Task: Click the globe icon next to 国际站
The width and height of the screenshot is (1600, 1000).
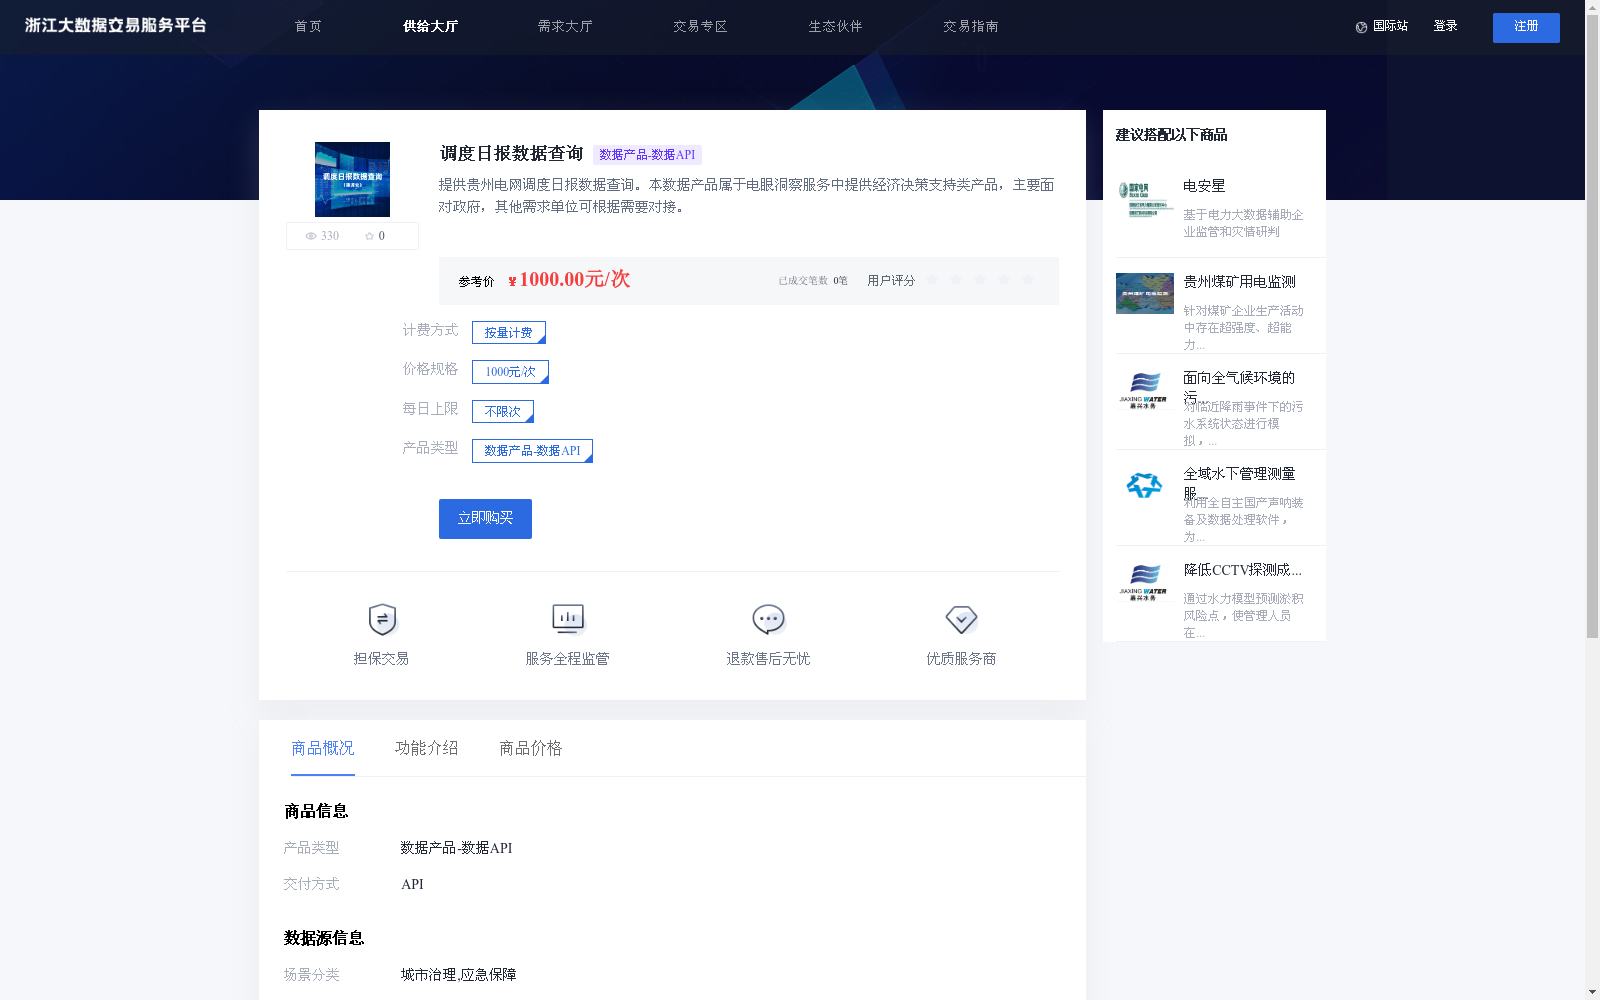Action: pyautogui.click(x=1361, y=27)
